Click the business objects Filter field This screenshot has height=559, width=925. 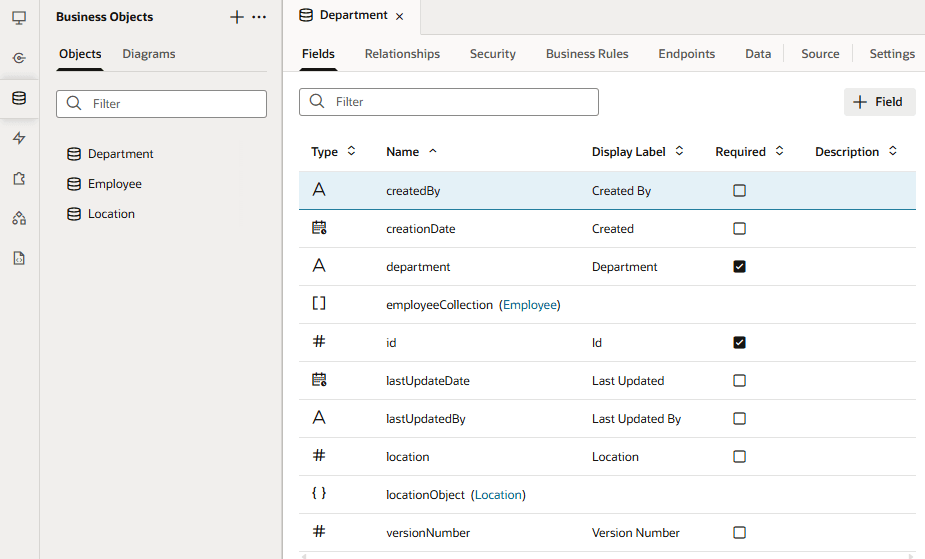coord(161,104)
